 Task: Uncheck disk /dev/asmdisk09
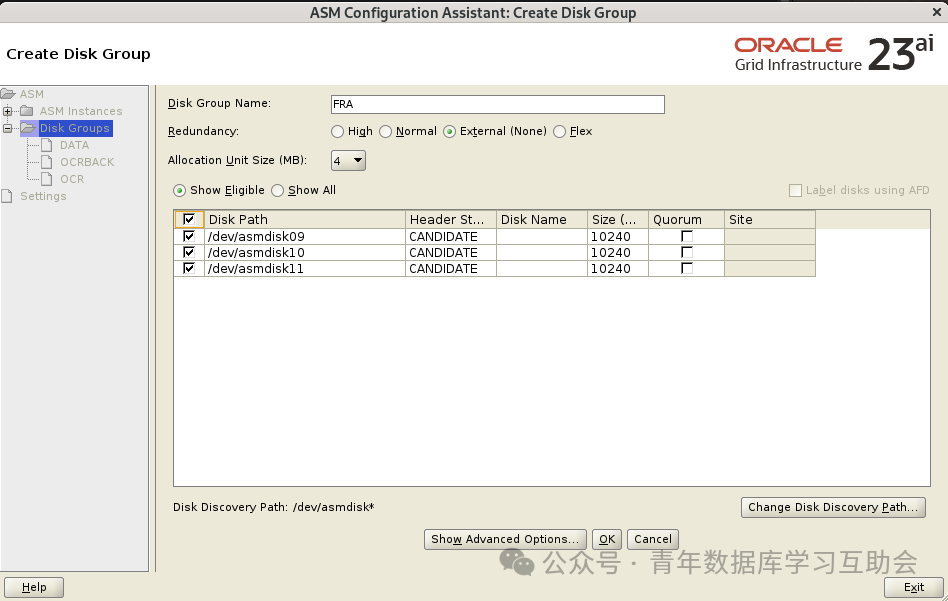pos(189,236)
